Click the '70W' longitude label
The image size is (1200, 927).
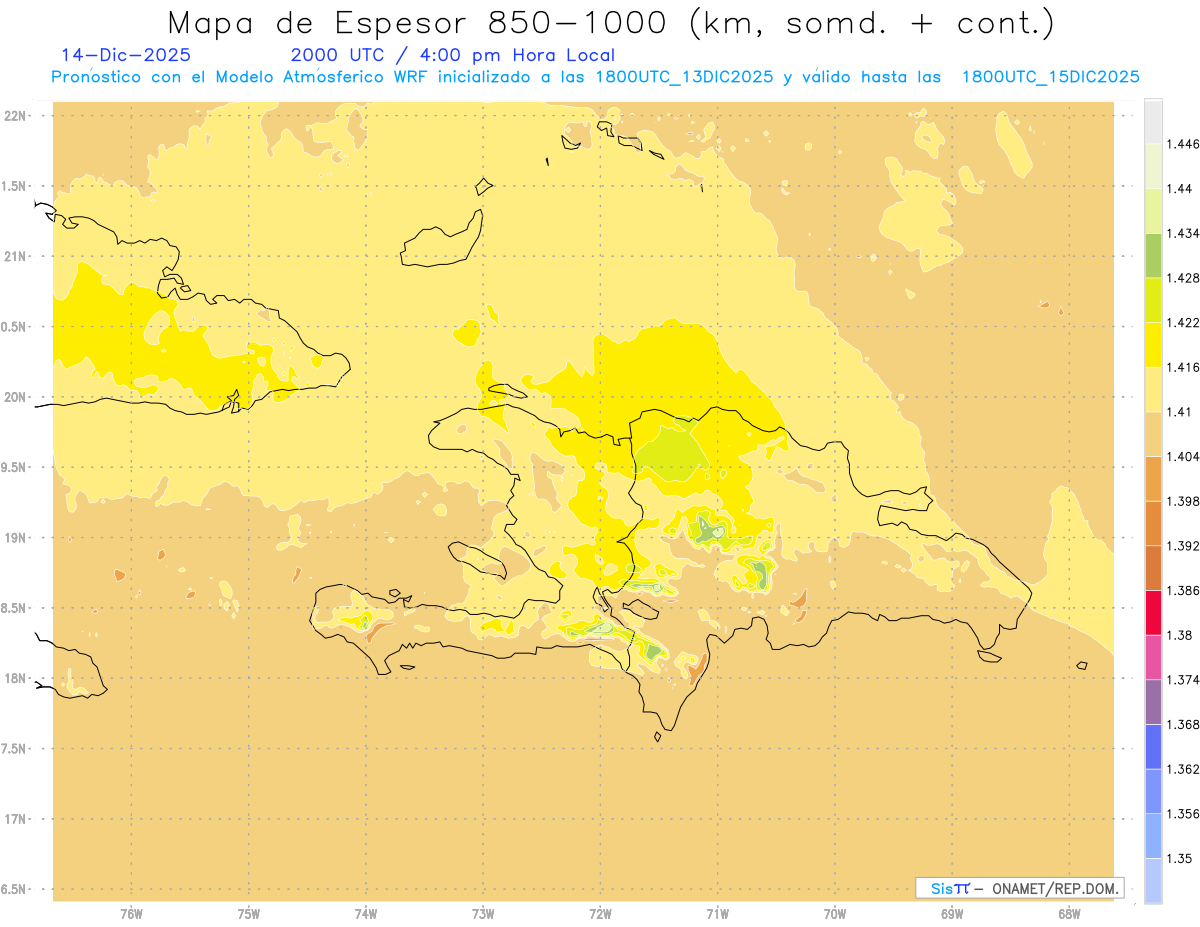835,914
